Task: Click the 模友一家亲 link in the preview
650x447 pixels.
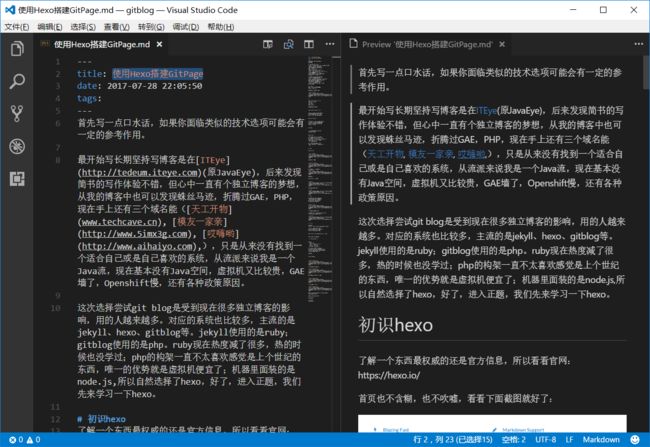Action: point(431,154)
